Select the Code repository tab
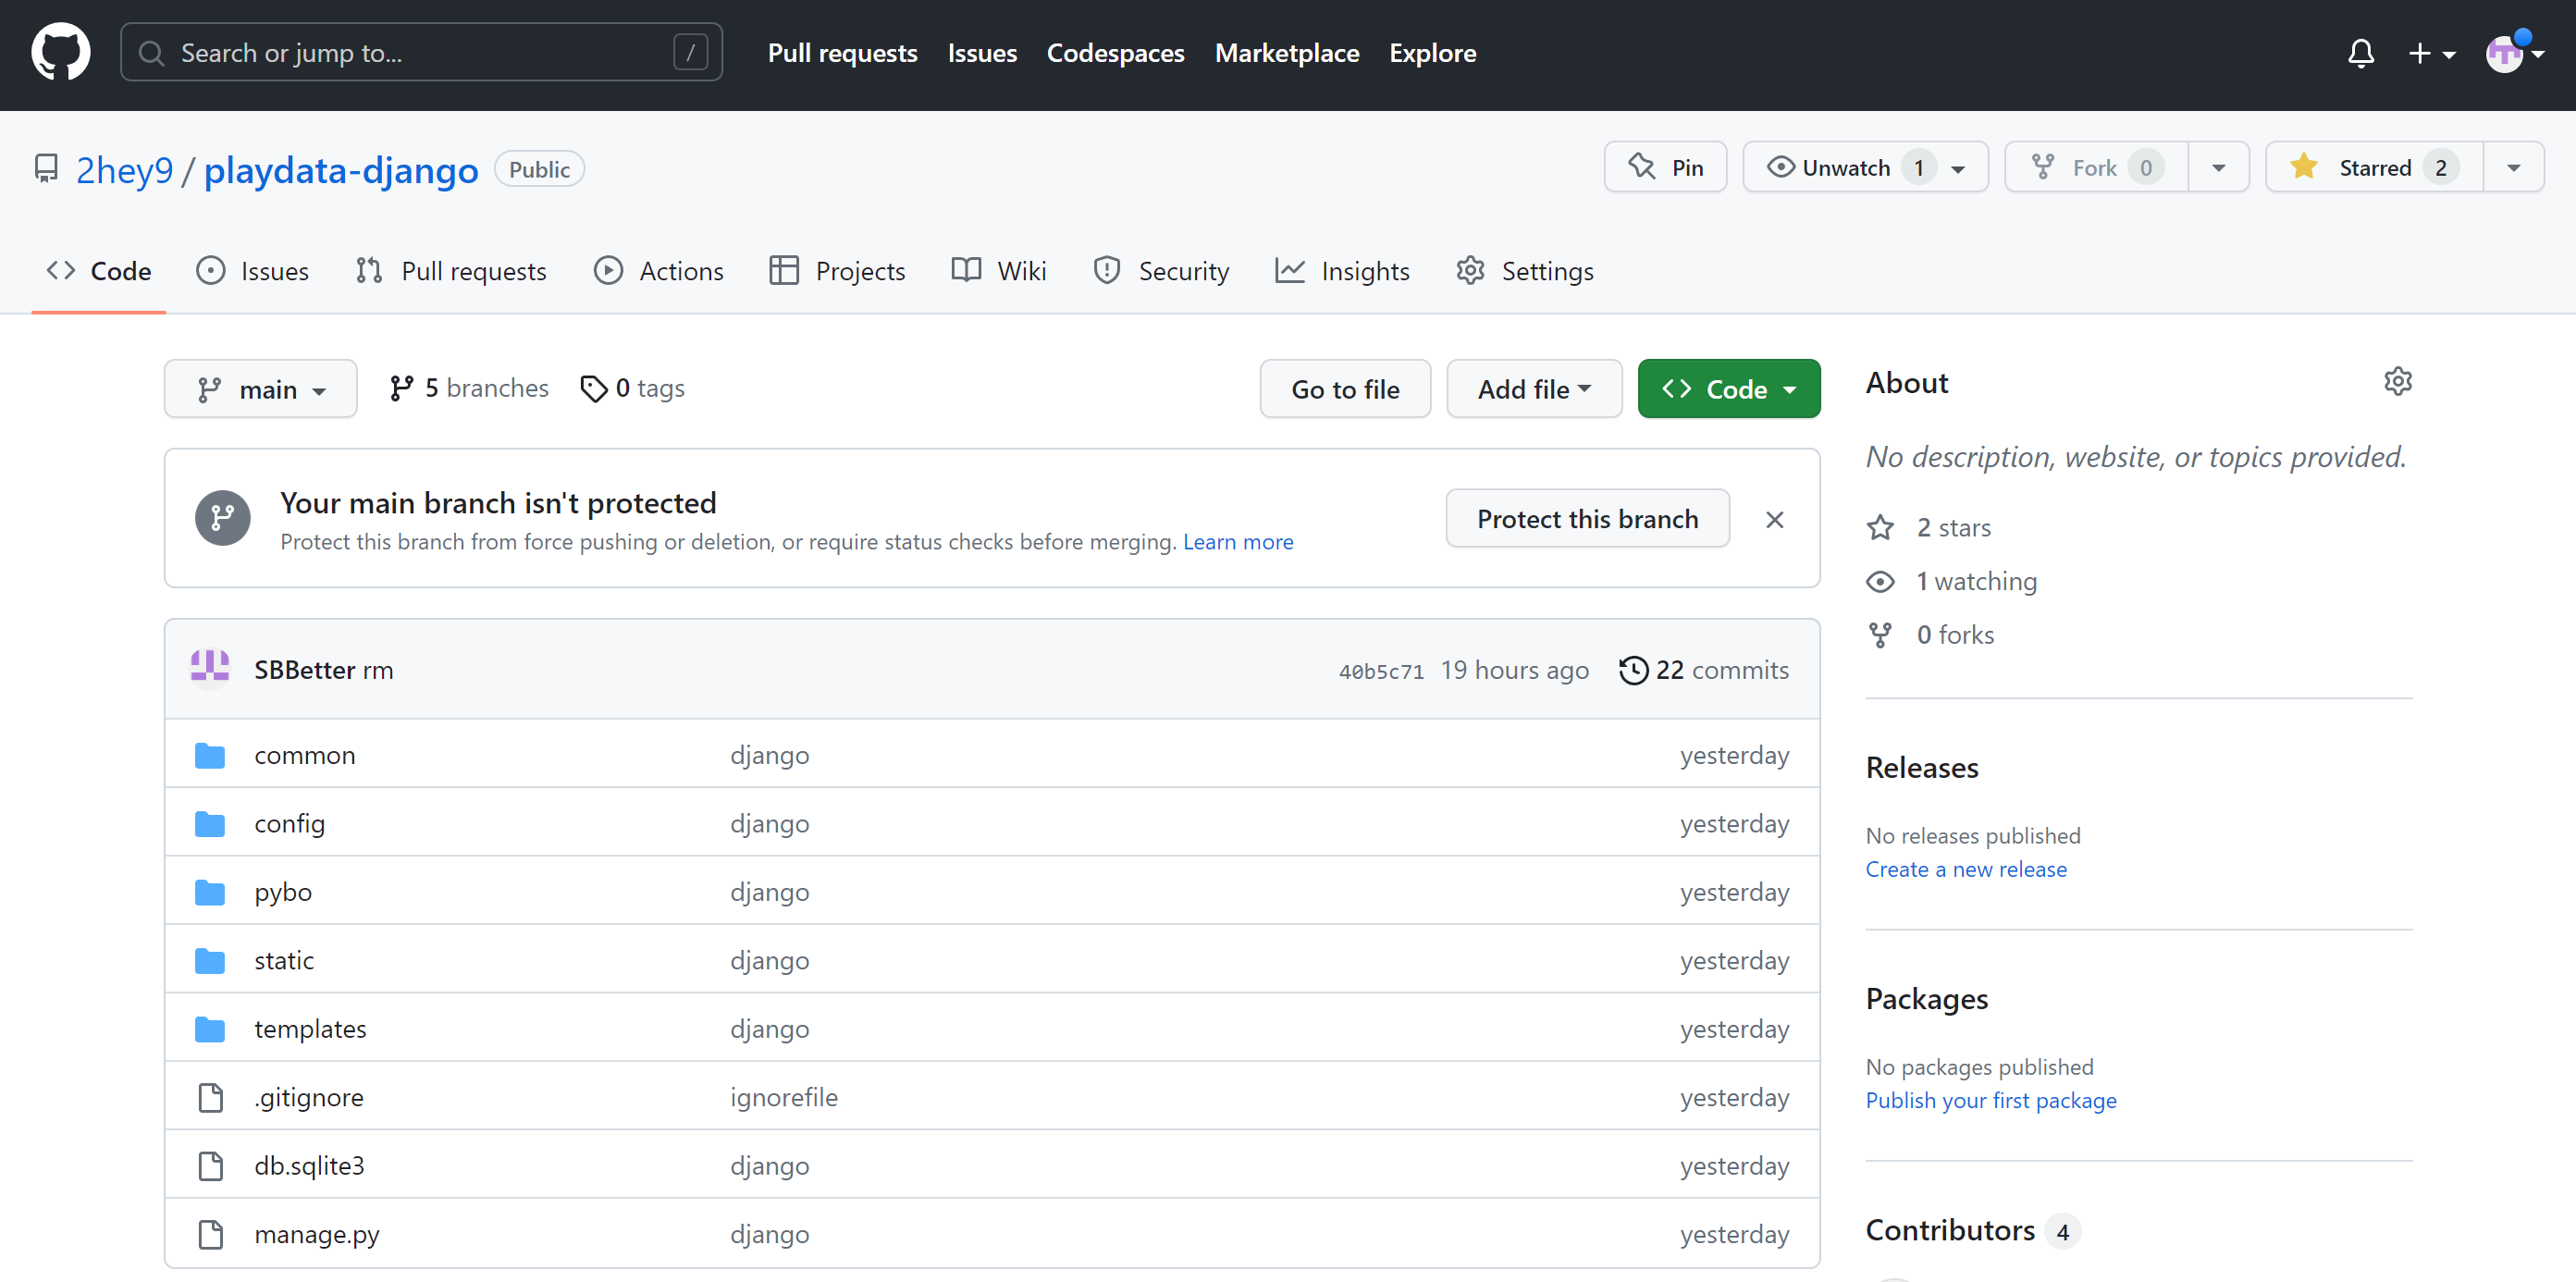Image resolution: width=2576 pixels, height=1282 pixels. pos(99,271)
